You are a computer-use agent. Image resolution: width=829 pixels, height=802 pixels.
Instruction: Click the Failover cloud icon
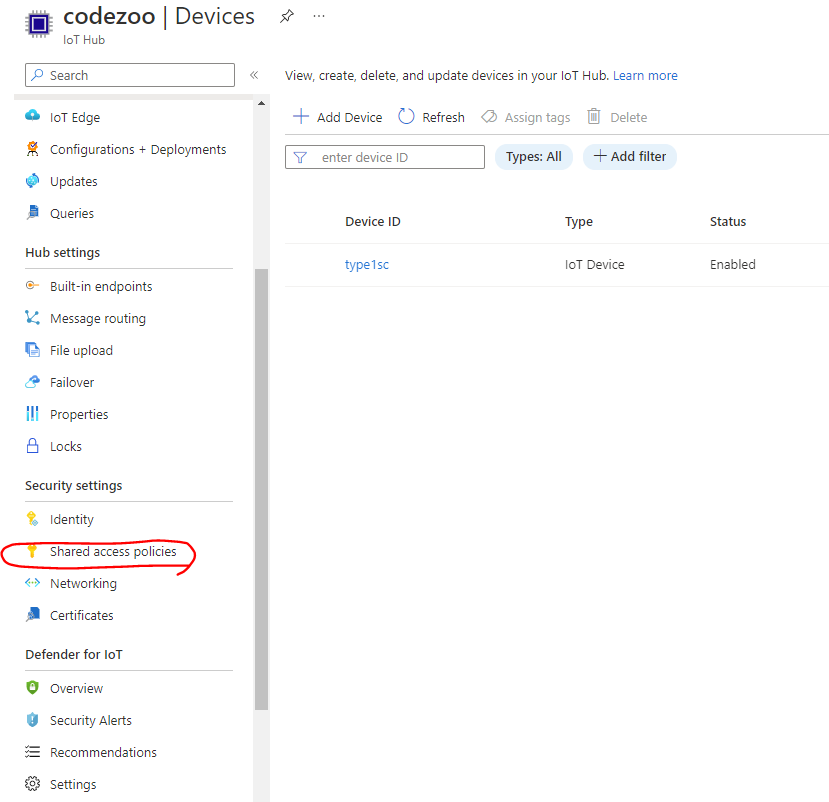[x=32, y=382]
